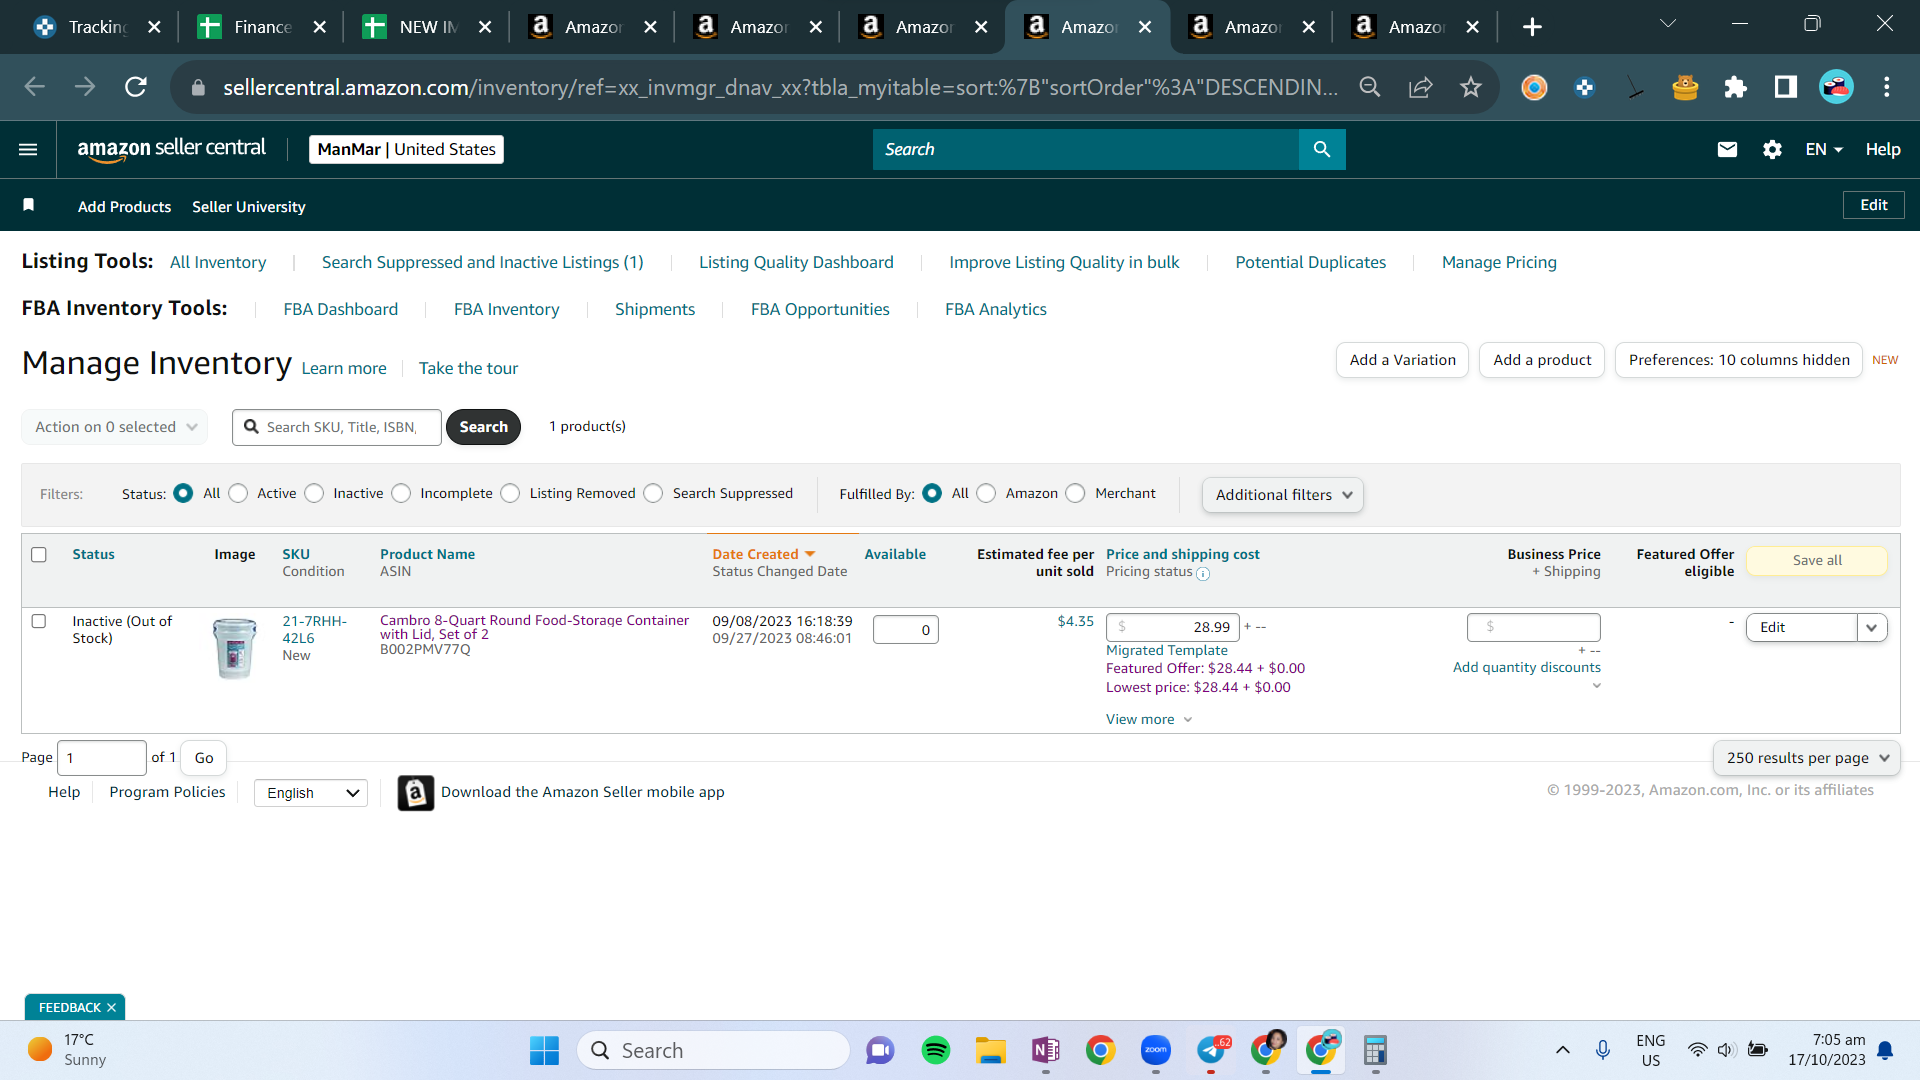Click the black Search inventory button
Screen dimensions: 1920x1080
[483, 427]
